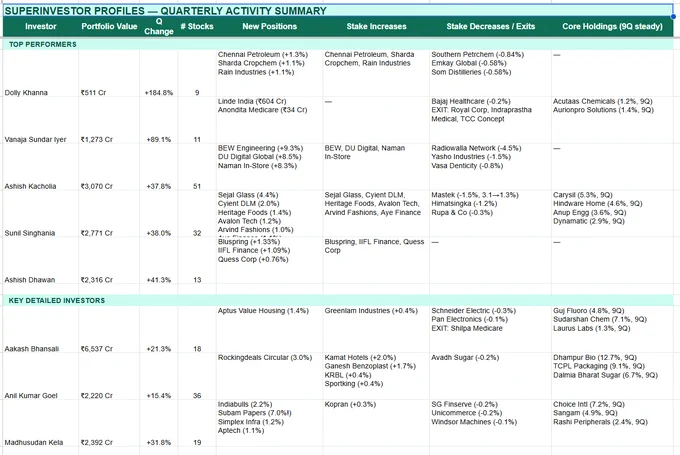Select cell starting 'Acutaas Chemicals (1.2%, 9Q)'
Viewport: 680px width, 455px height.
coord(612,120)
